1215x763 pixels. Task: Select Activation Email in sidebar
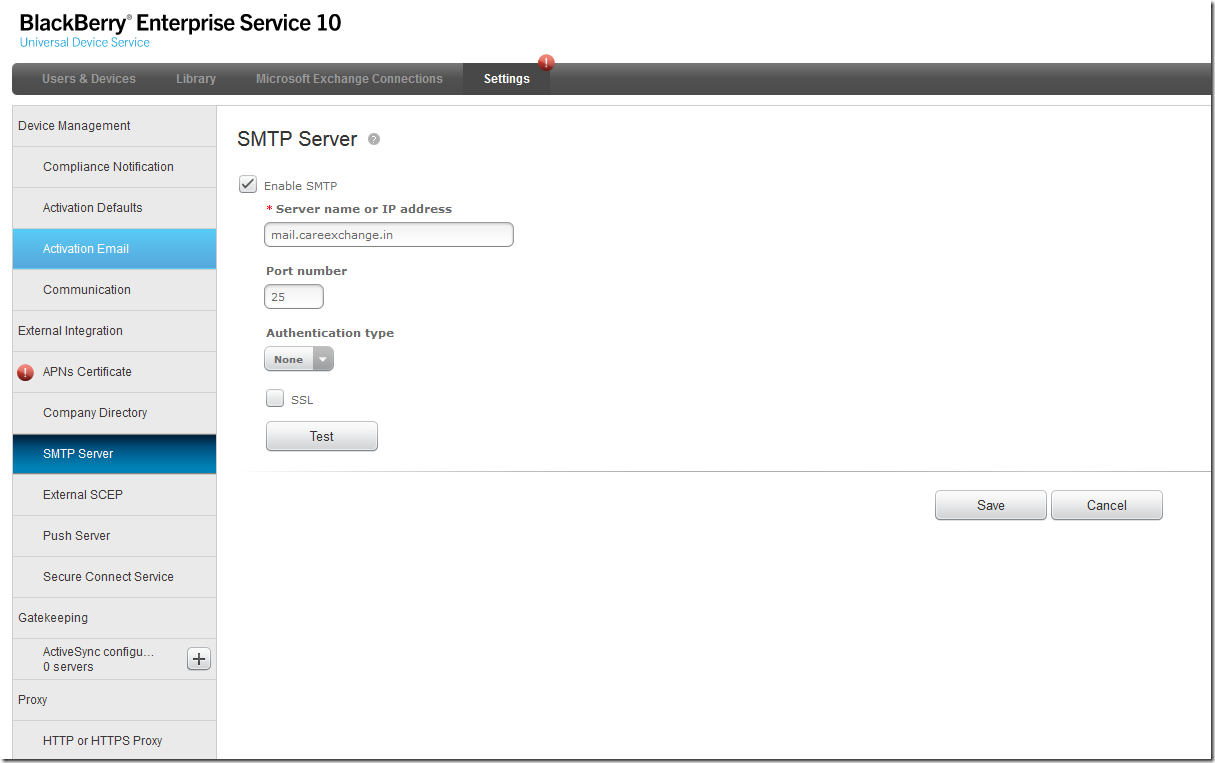[114, 249]
